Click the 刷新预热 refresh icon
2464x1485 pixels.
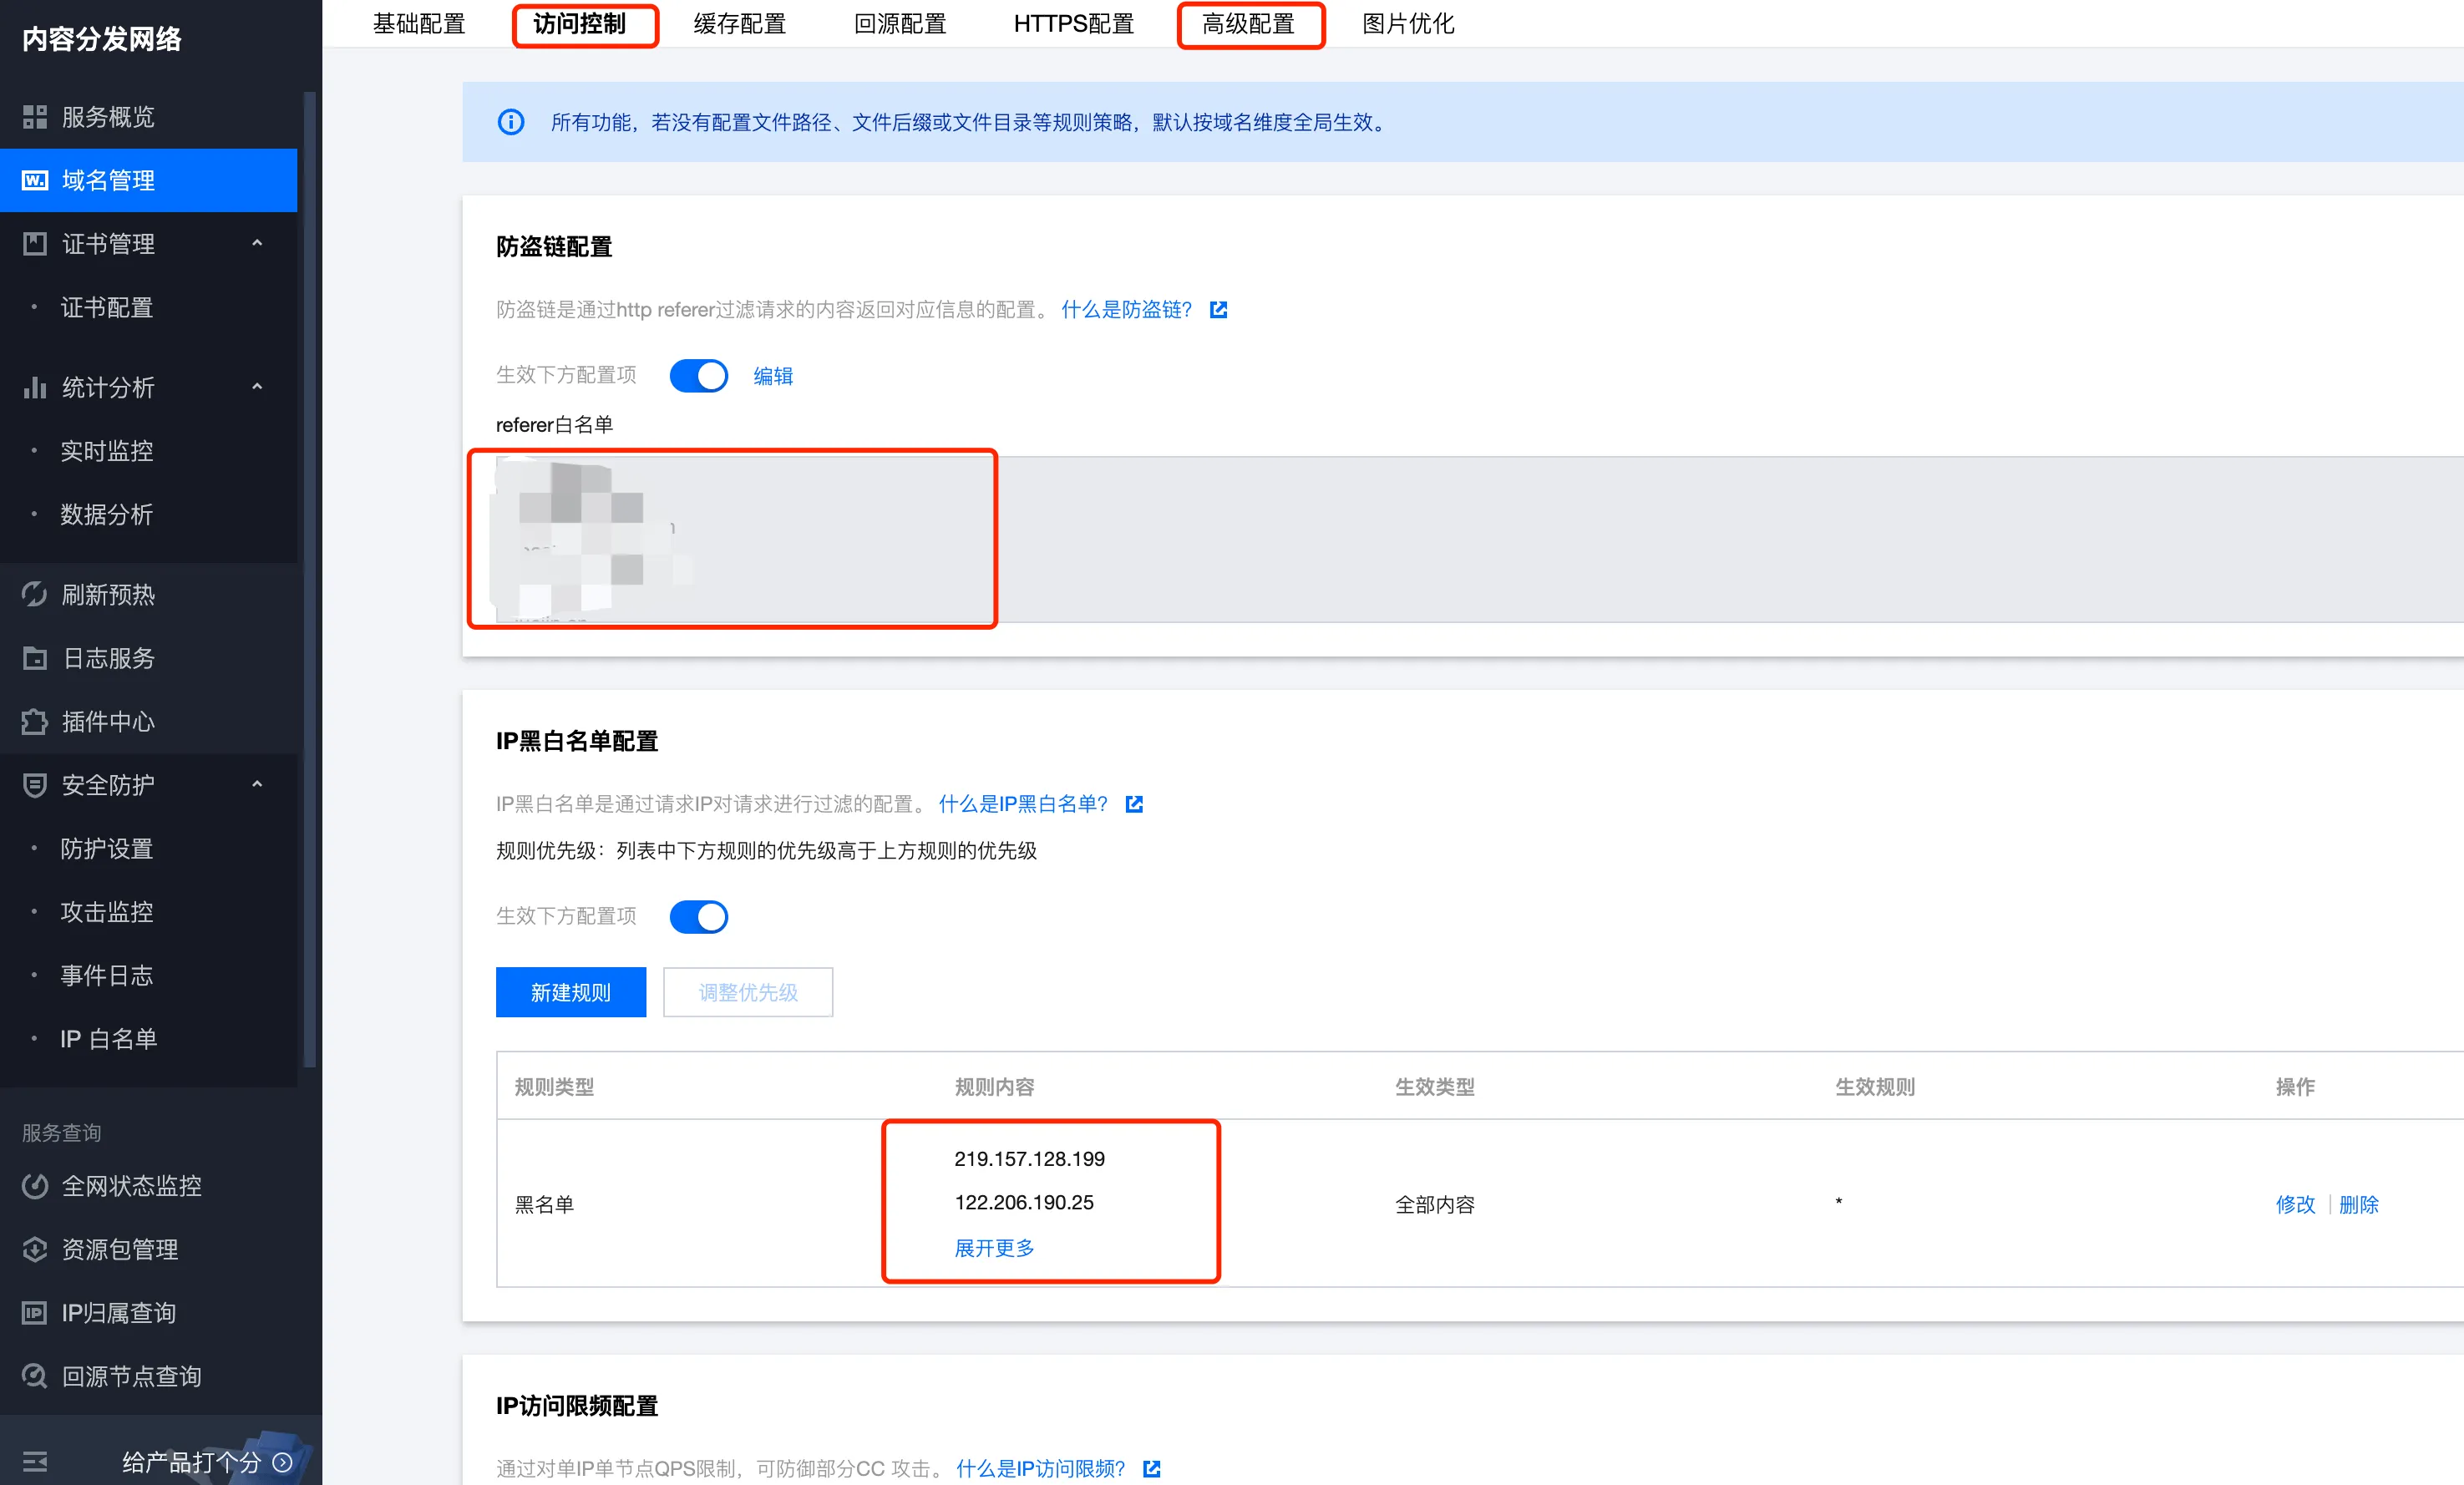35,595
